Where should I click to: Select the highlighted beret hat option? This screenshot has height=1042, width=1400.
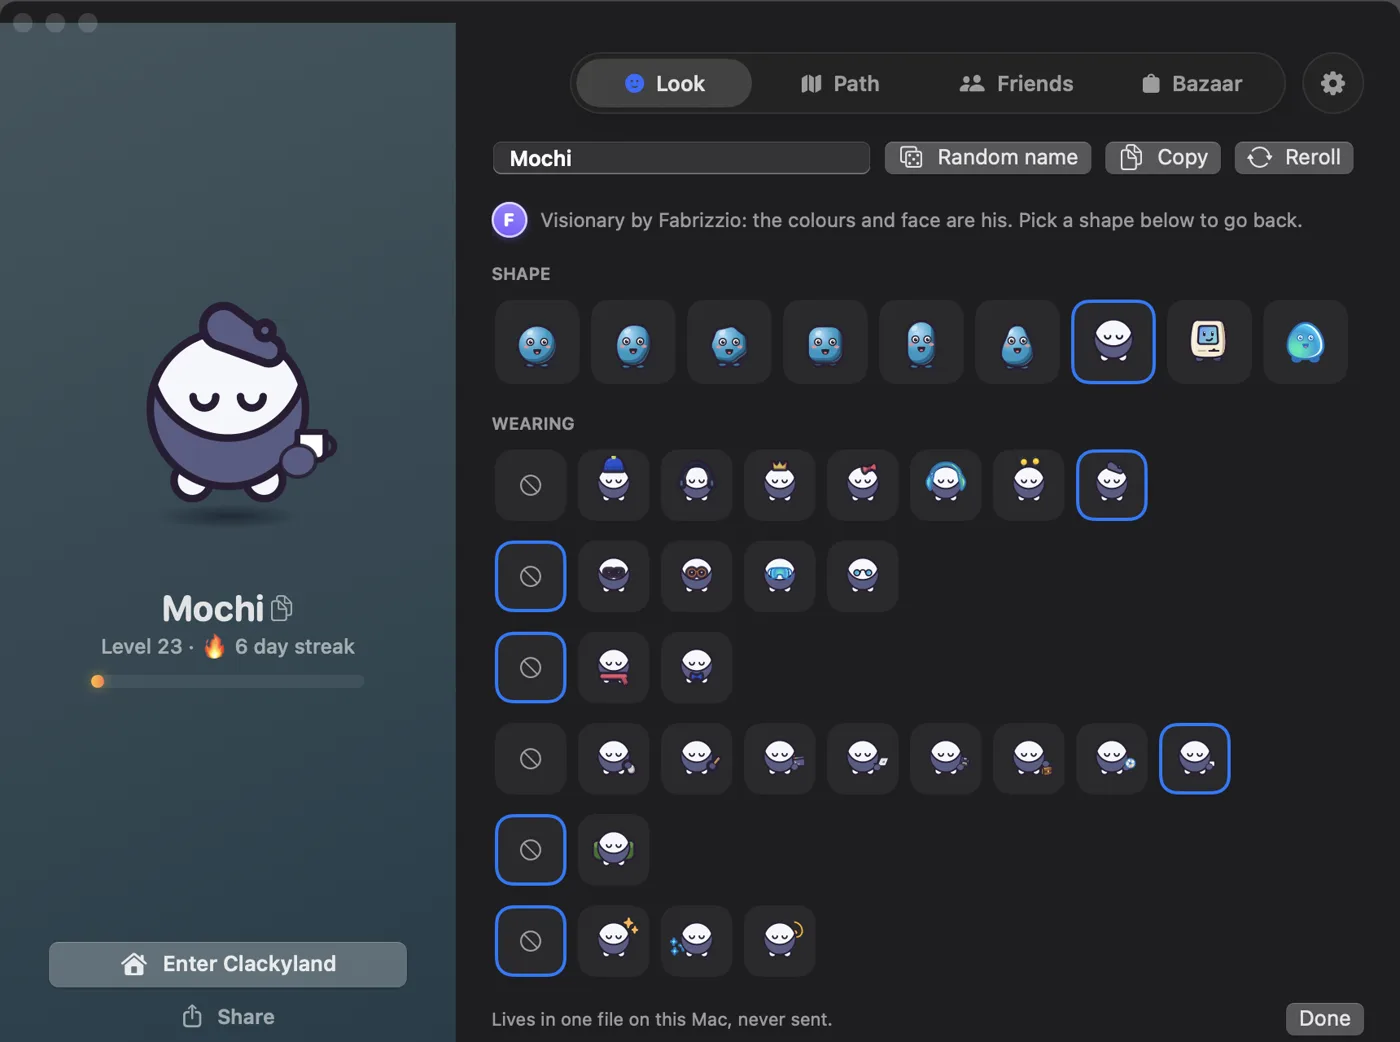[x=1111, y=485]
